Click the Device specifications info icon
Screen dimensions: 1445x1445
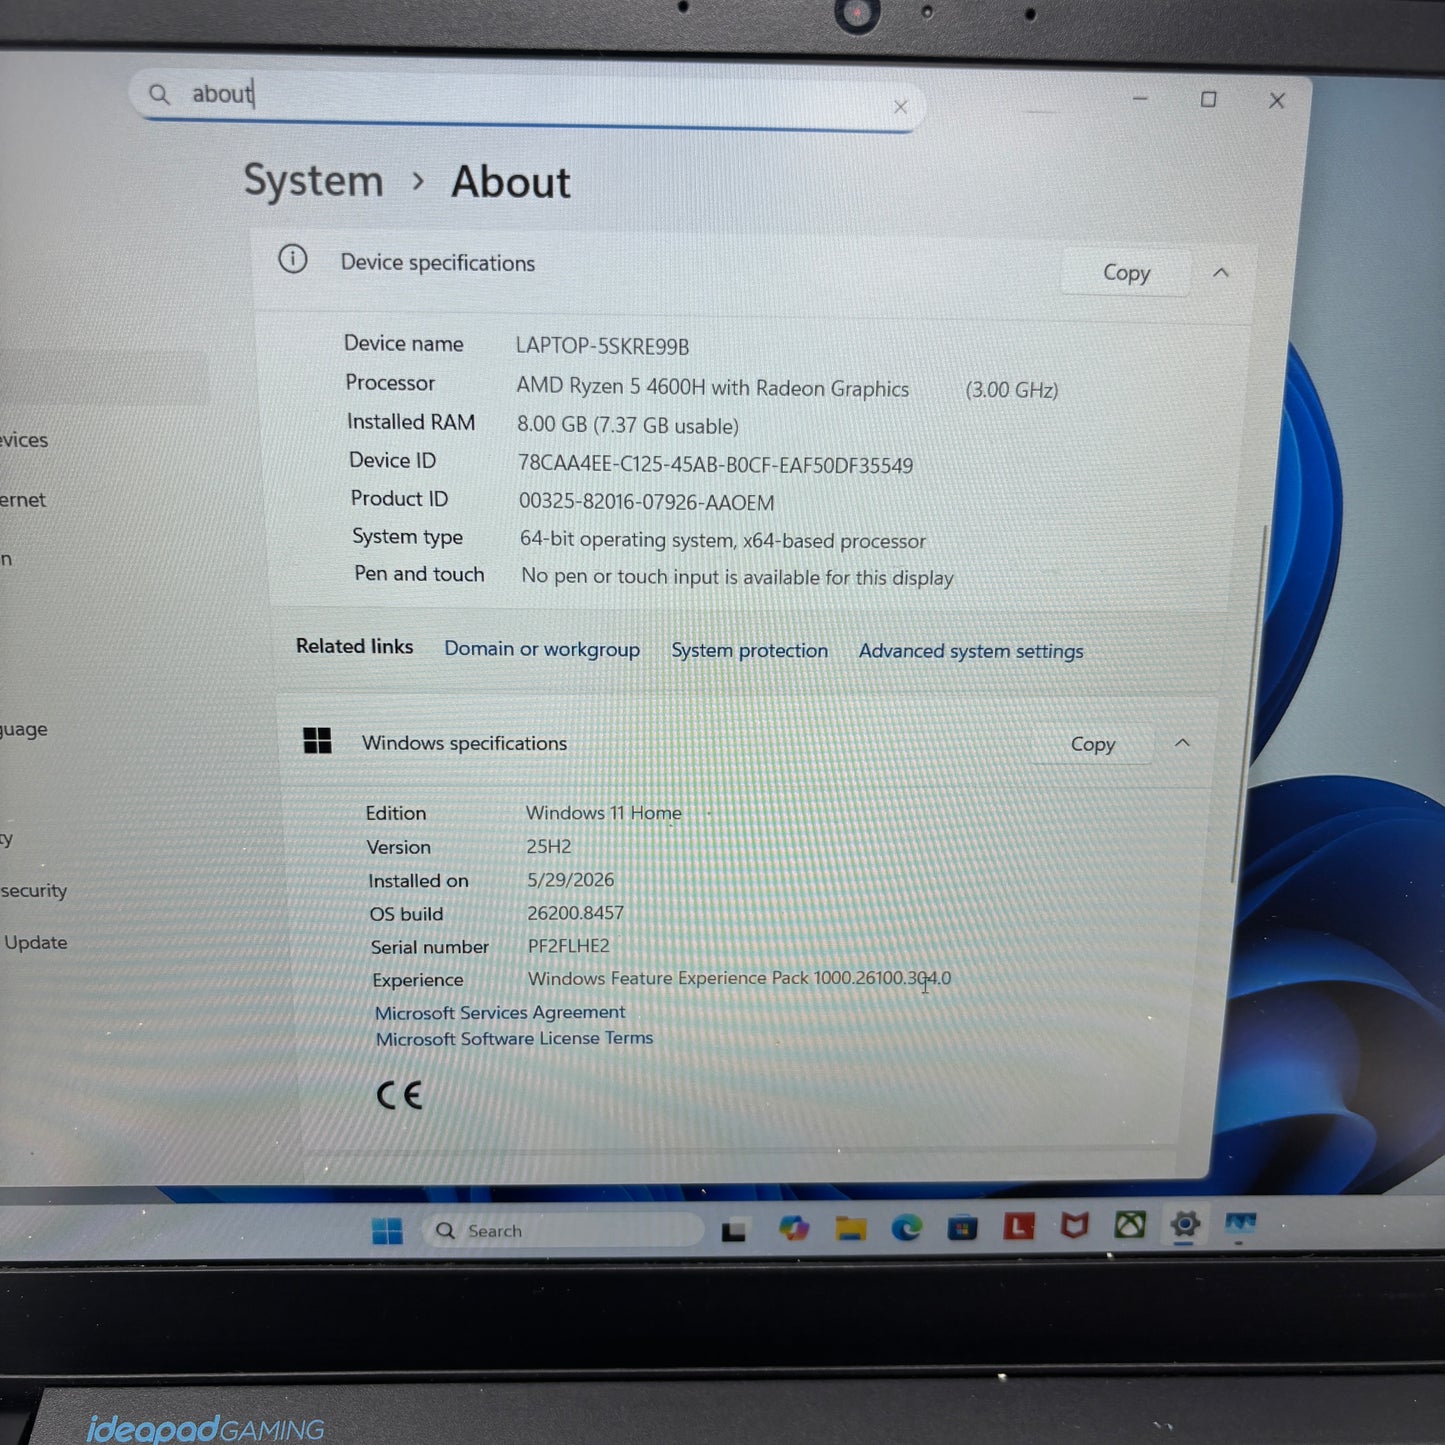292,259
